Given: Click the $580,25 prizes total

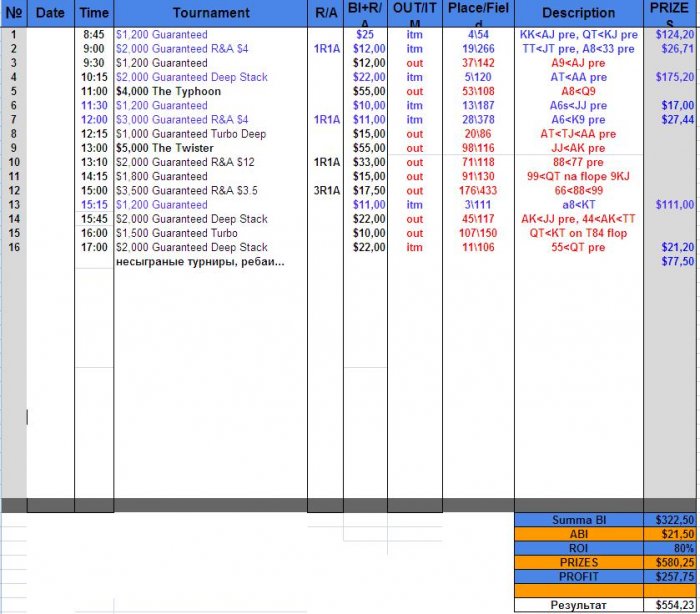Looking at the screenshot, I should point(671,562).
